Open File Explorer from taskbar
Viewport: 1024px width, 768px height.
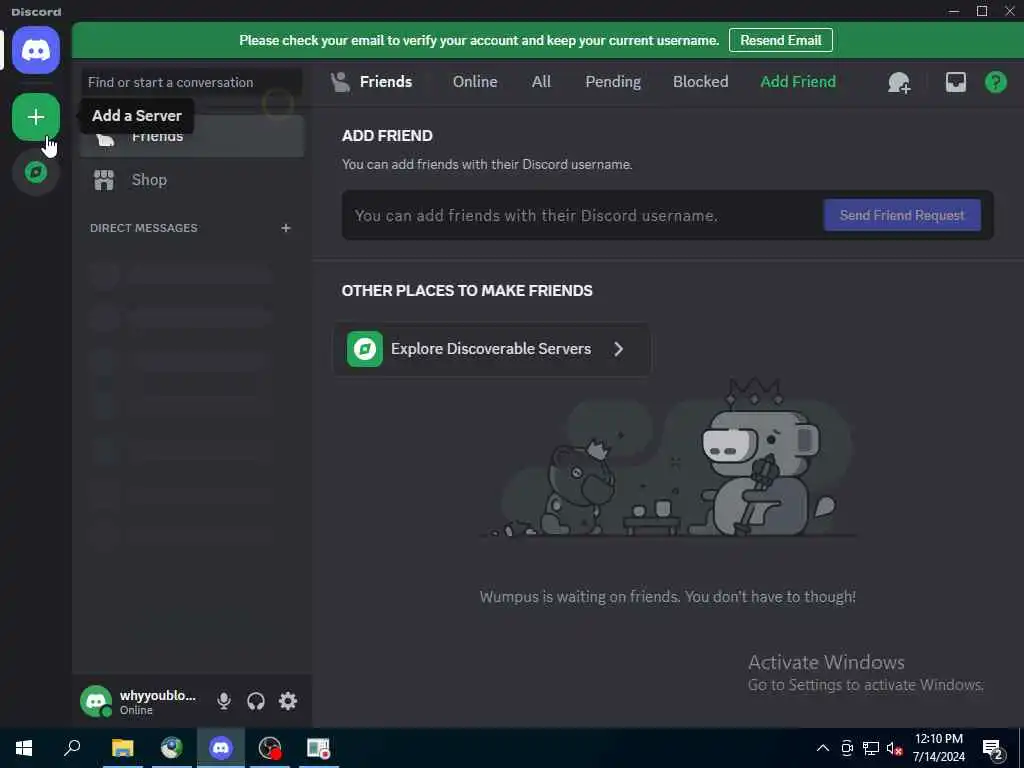[122, 748]
